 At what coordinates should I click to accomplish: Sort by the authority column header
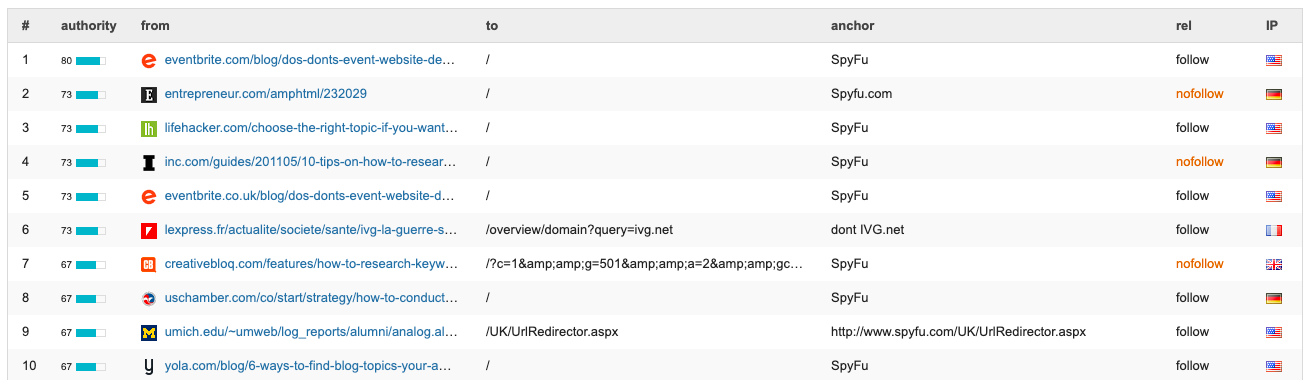pyautogui.click(x=88, y=26)
